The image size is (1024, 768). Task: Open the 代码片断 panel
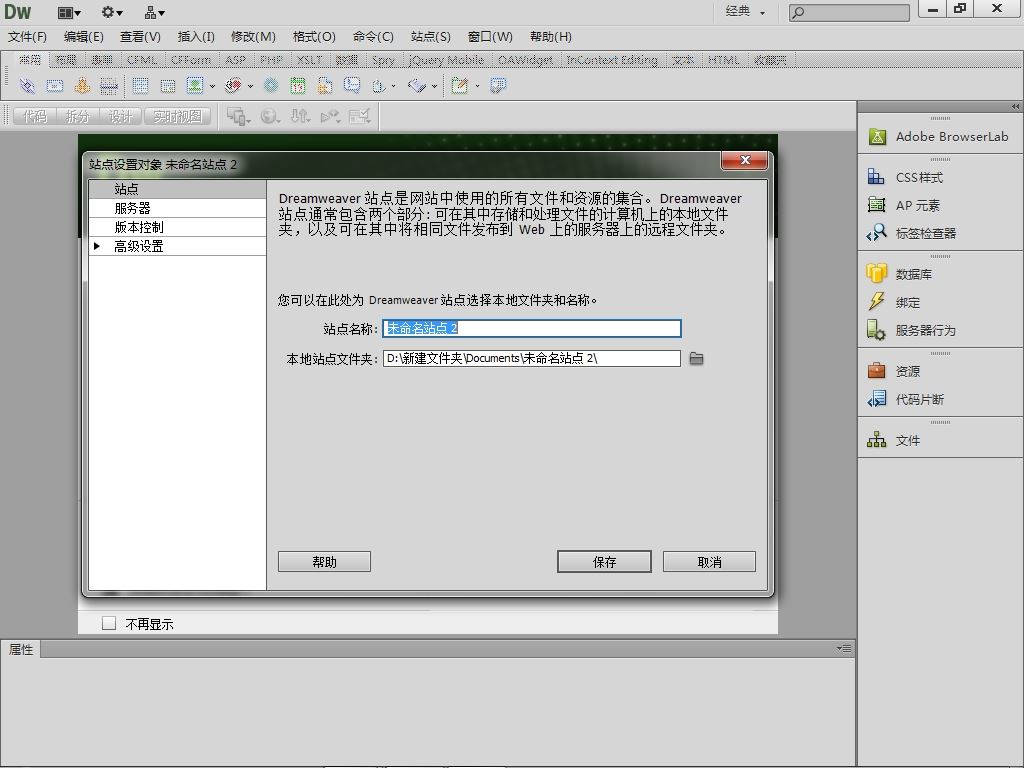pyautogui.click(x=940, y=399)
